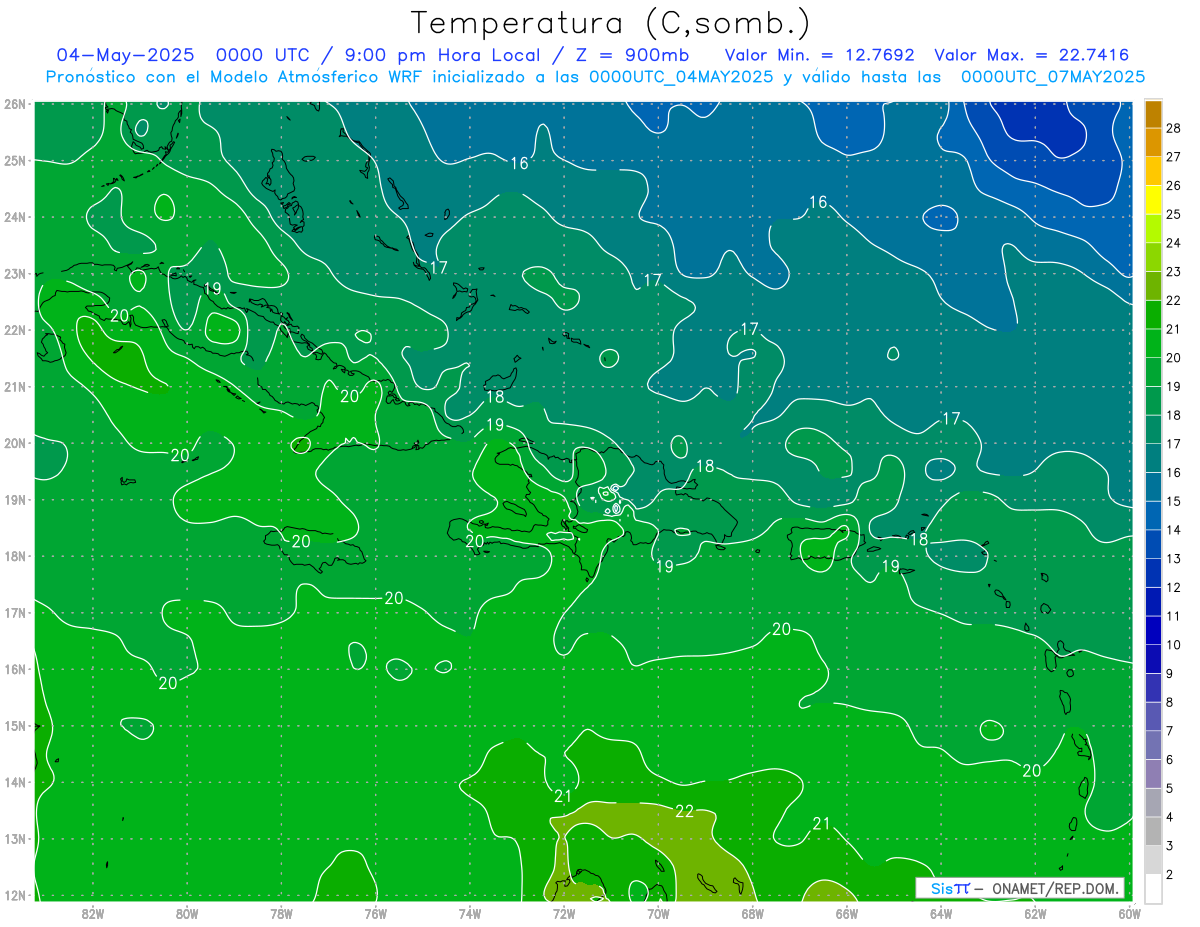Click the Sisπ ONAMET/REP.DOM. logo box

pos(1020,888)
